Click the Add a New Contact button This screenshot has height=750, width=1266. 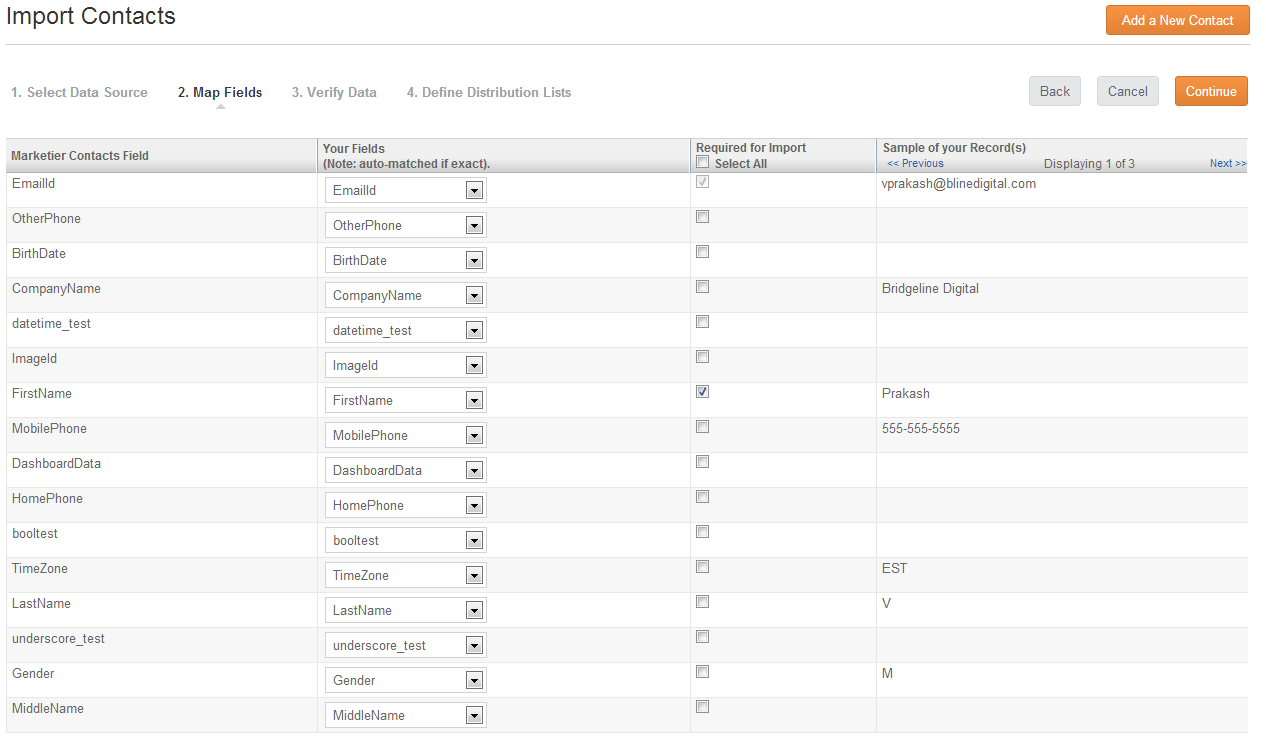click(1177, 20)
